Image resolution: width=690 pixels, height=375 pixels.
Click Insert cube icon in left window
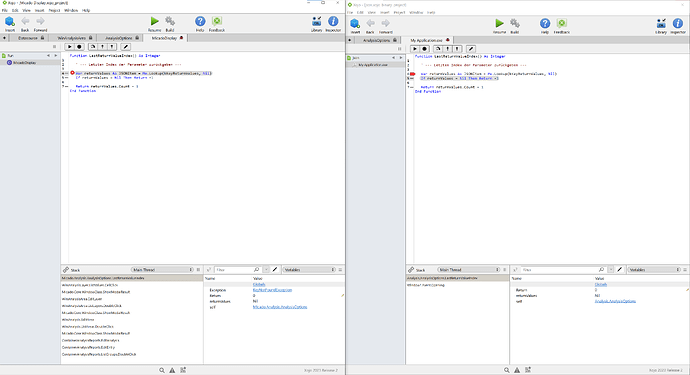tap(10, 21)
